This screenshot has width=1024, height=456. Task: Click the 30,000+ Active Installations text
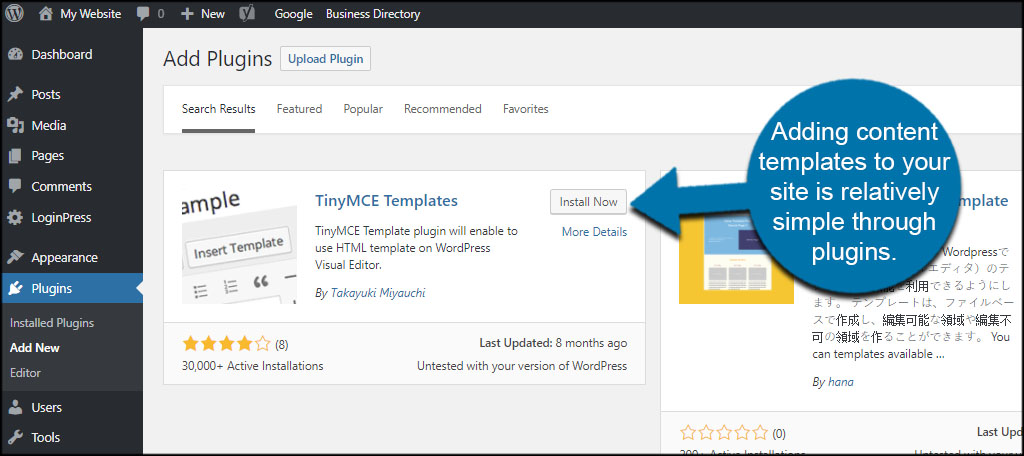[252, 366]
